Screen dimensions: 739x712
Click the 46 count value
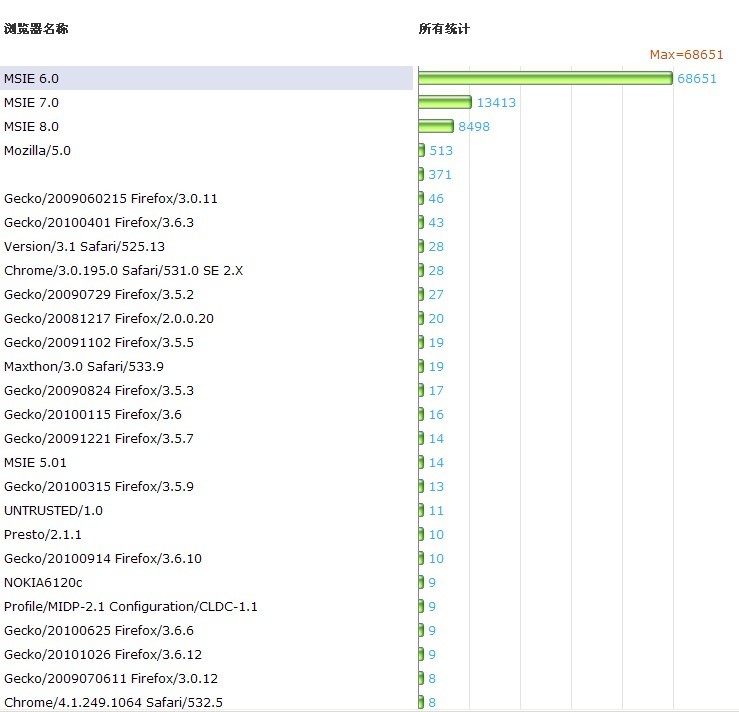[436, 199]
